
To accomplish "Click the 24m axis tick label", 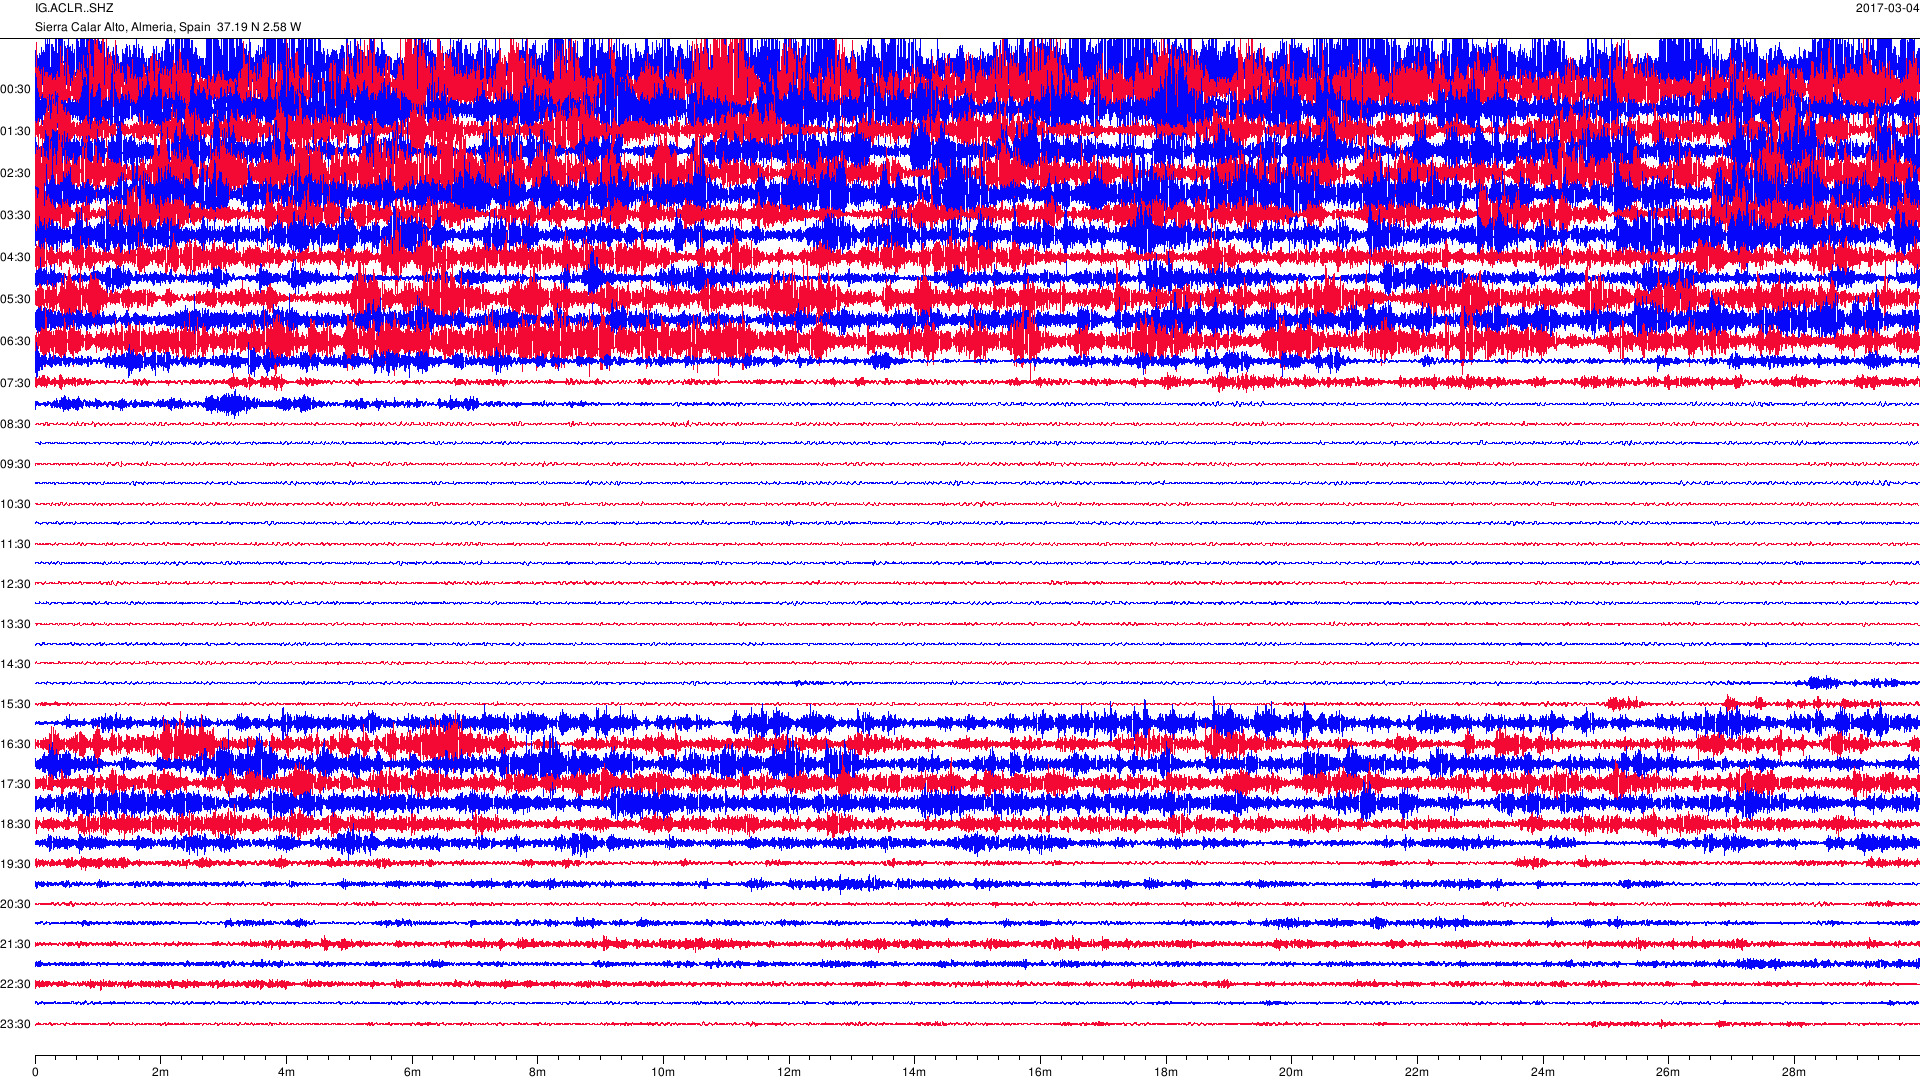I will click(1543, 1072).
